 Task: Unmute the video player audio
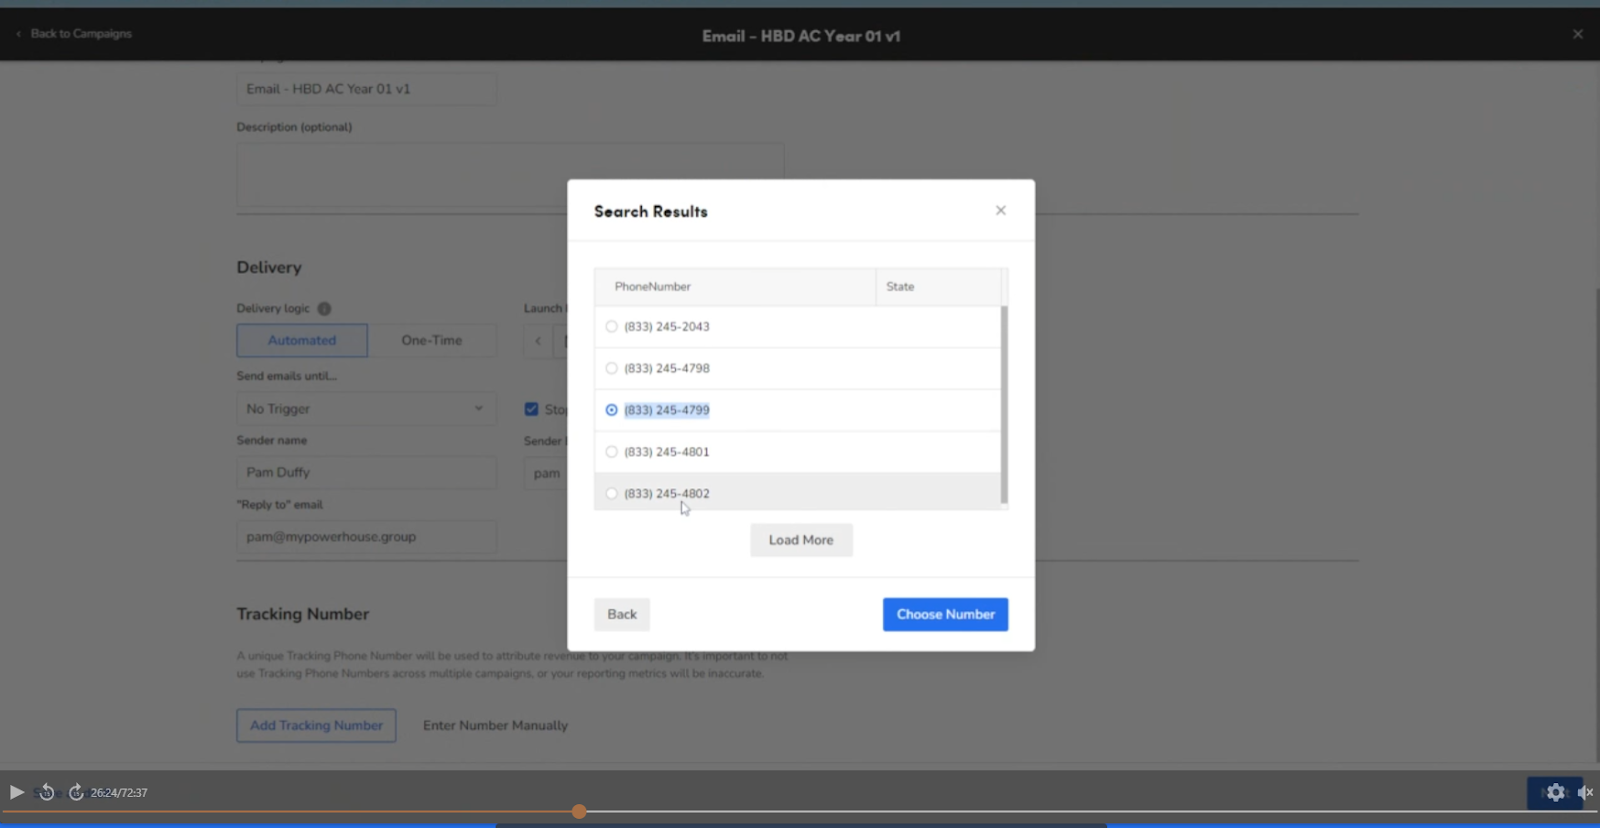1585,792
